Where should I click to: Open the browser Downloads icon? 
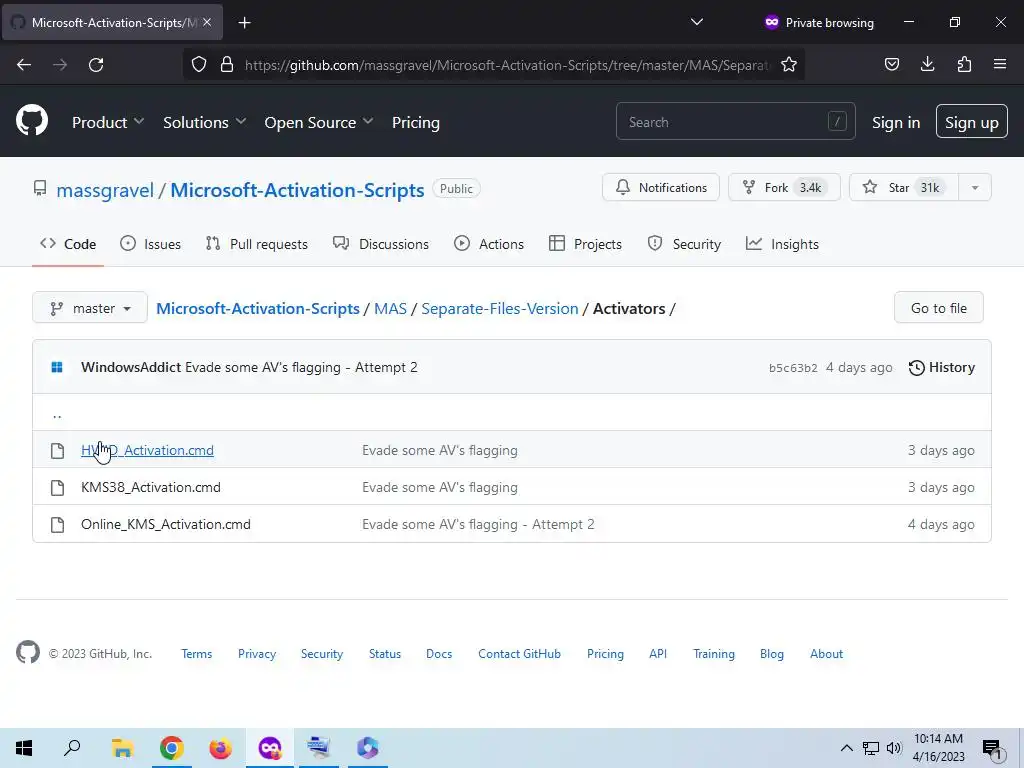tap(927, 64)
